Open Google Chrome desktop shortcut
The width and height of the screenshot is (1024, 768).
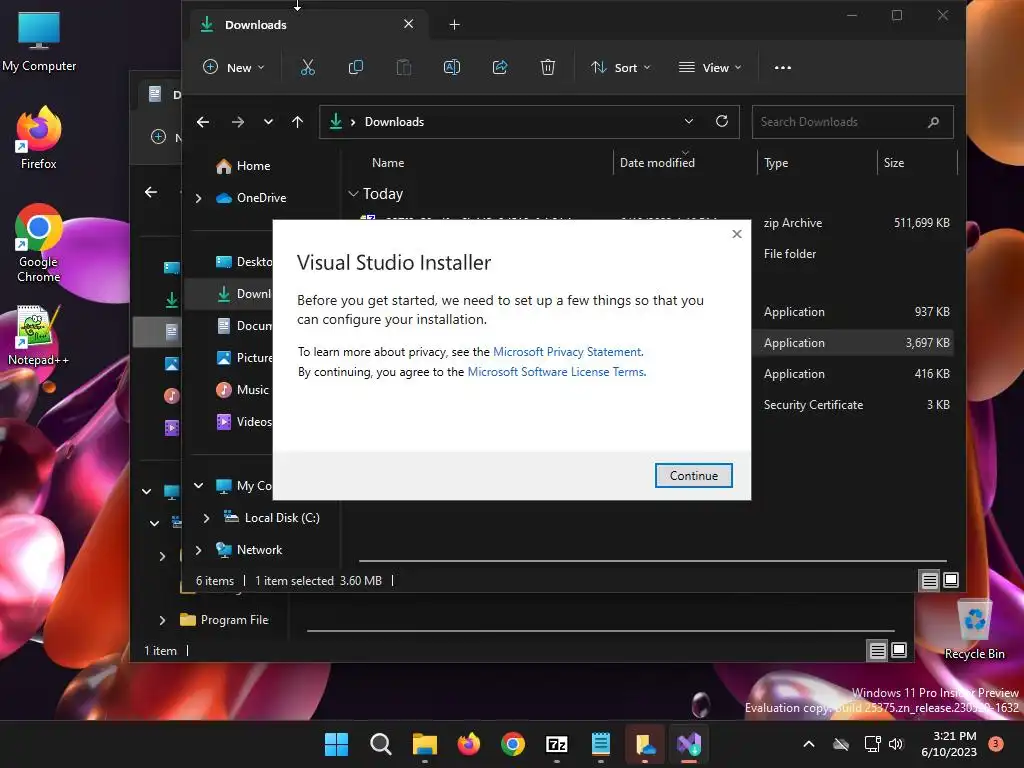click(39, 243)
